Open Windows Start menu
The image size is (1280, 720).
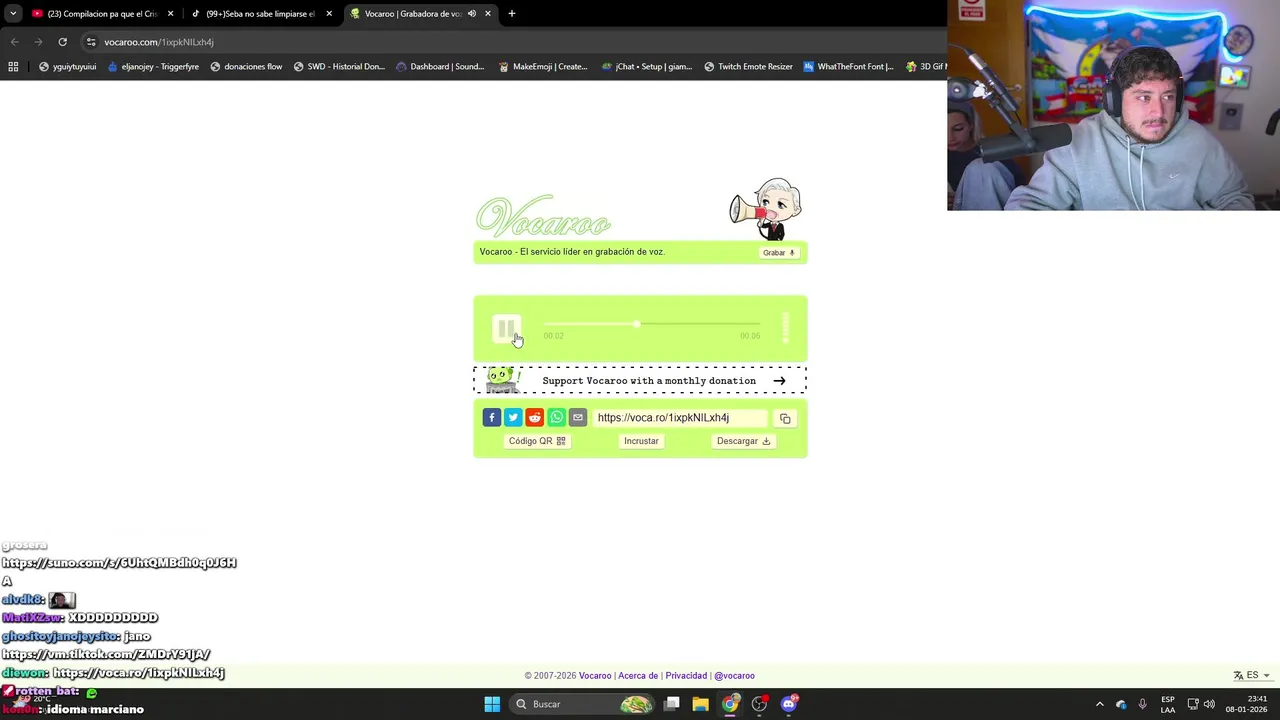point(492,704)
